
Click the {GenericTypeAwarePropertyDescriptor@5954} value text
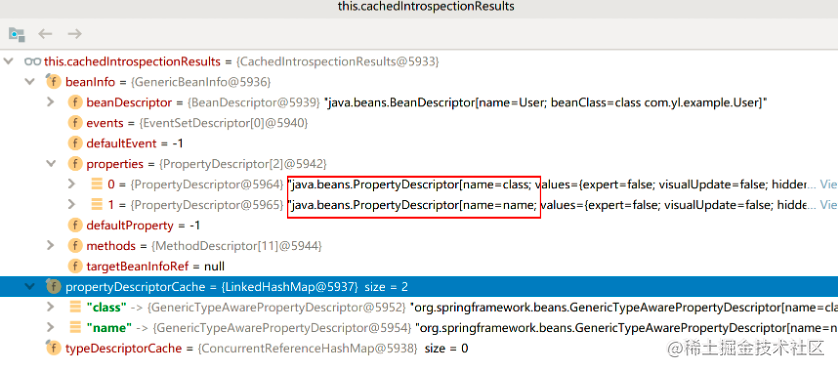(x=283, y=328)
